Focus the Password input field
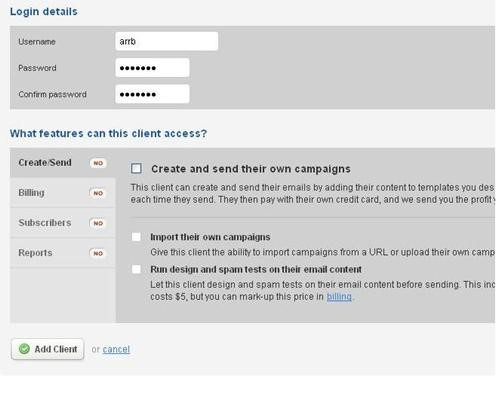498x396 pixels. tap(152, 68)
